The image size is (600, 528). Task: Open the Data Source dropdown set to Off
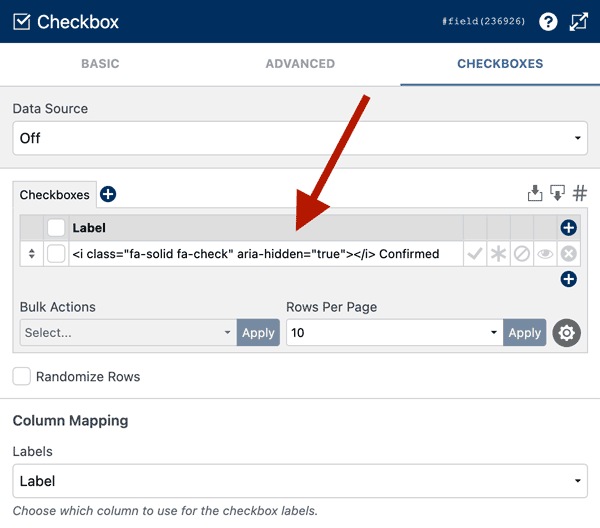coord(300,138)
